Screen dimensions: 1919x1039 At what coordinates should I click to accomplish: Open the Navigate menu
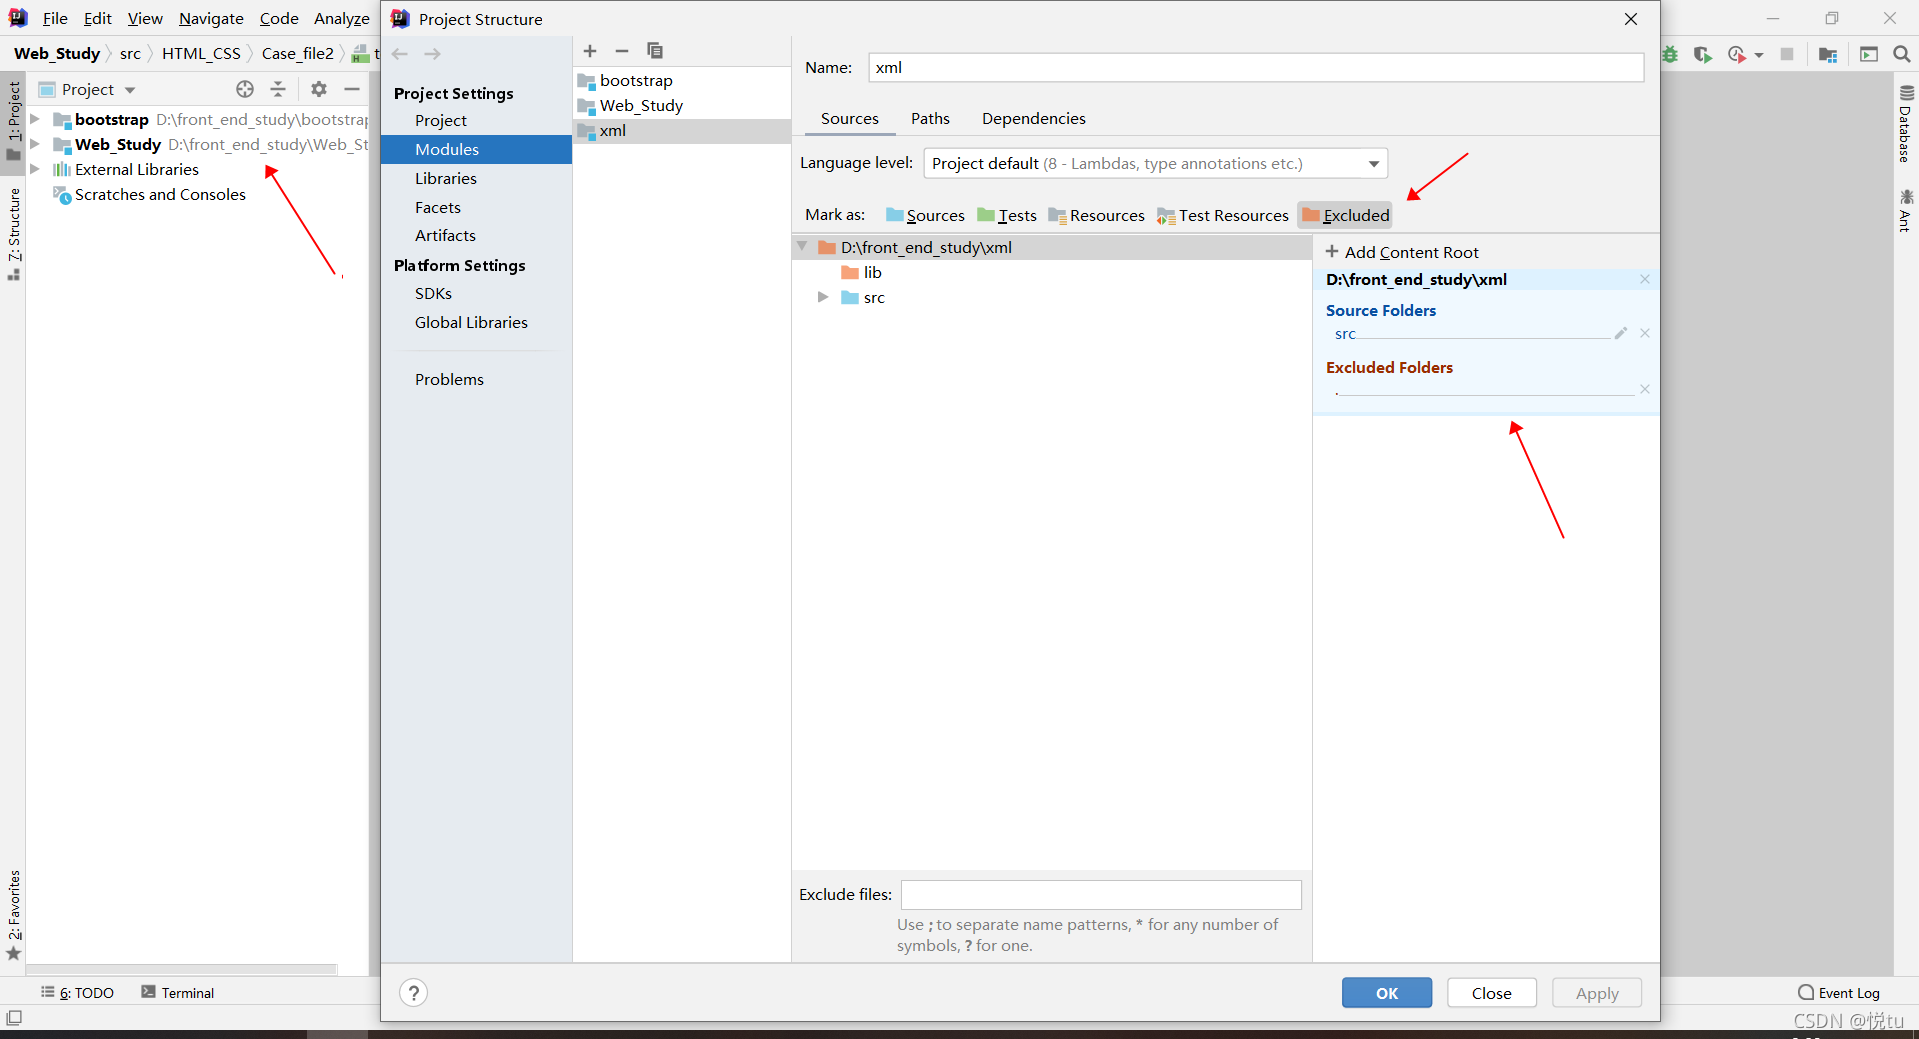point(211,18)
